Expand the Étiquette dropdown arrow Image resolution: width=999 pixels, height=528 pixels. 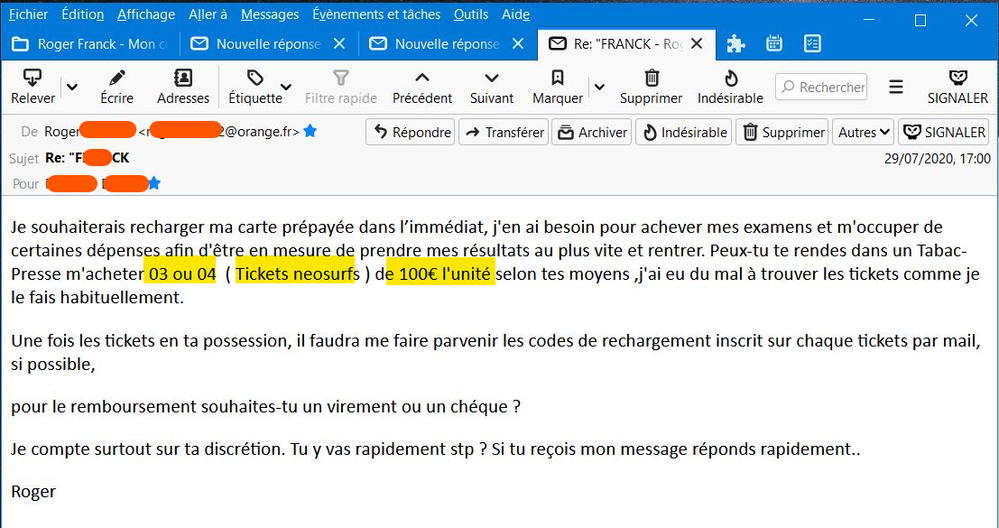click(x=287, y=87)
